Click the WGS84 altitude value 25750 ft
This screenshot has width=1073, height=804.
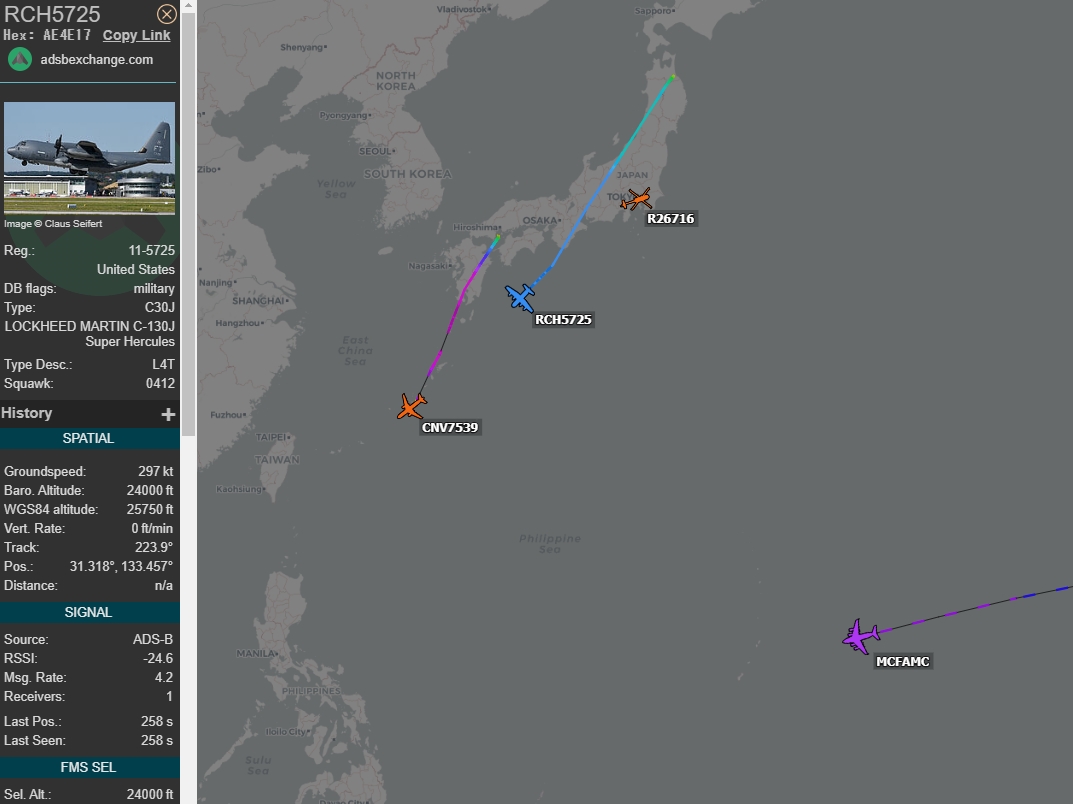[150, 510]
